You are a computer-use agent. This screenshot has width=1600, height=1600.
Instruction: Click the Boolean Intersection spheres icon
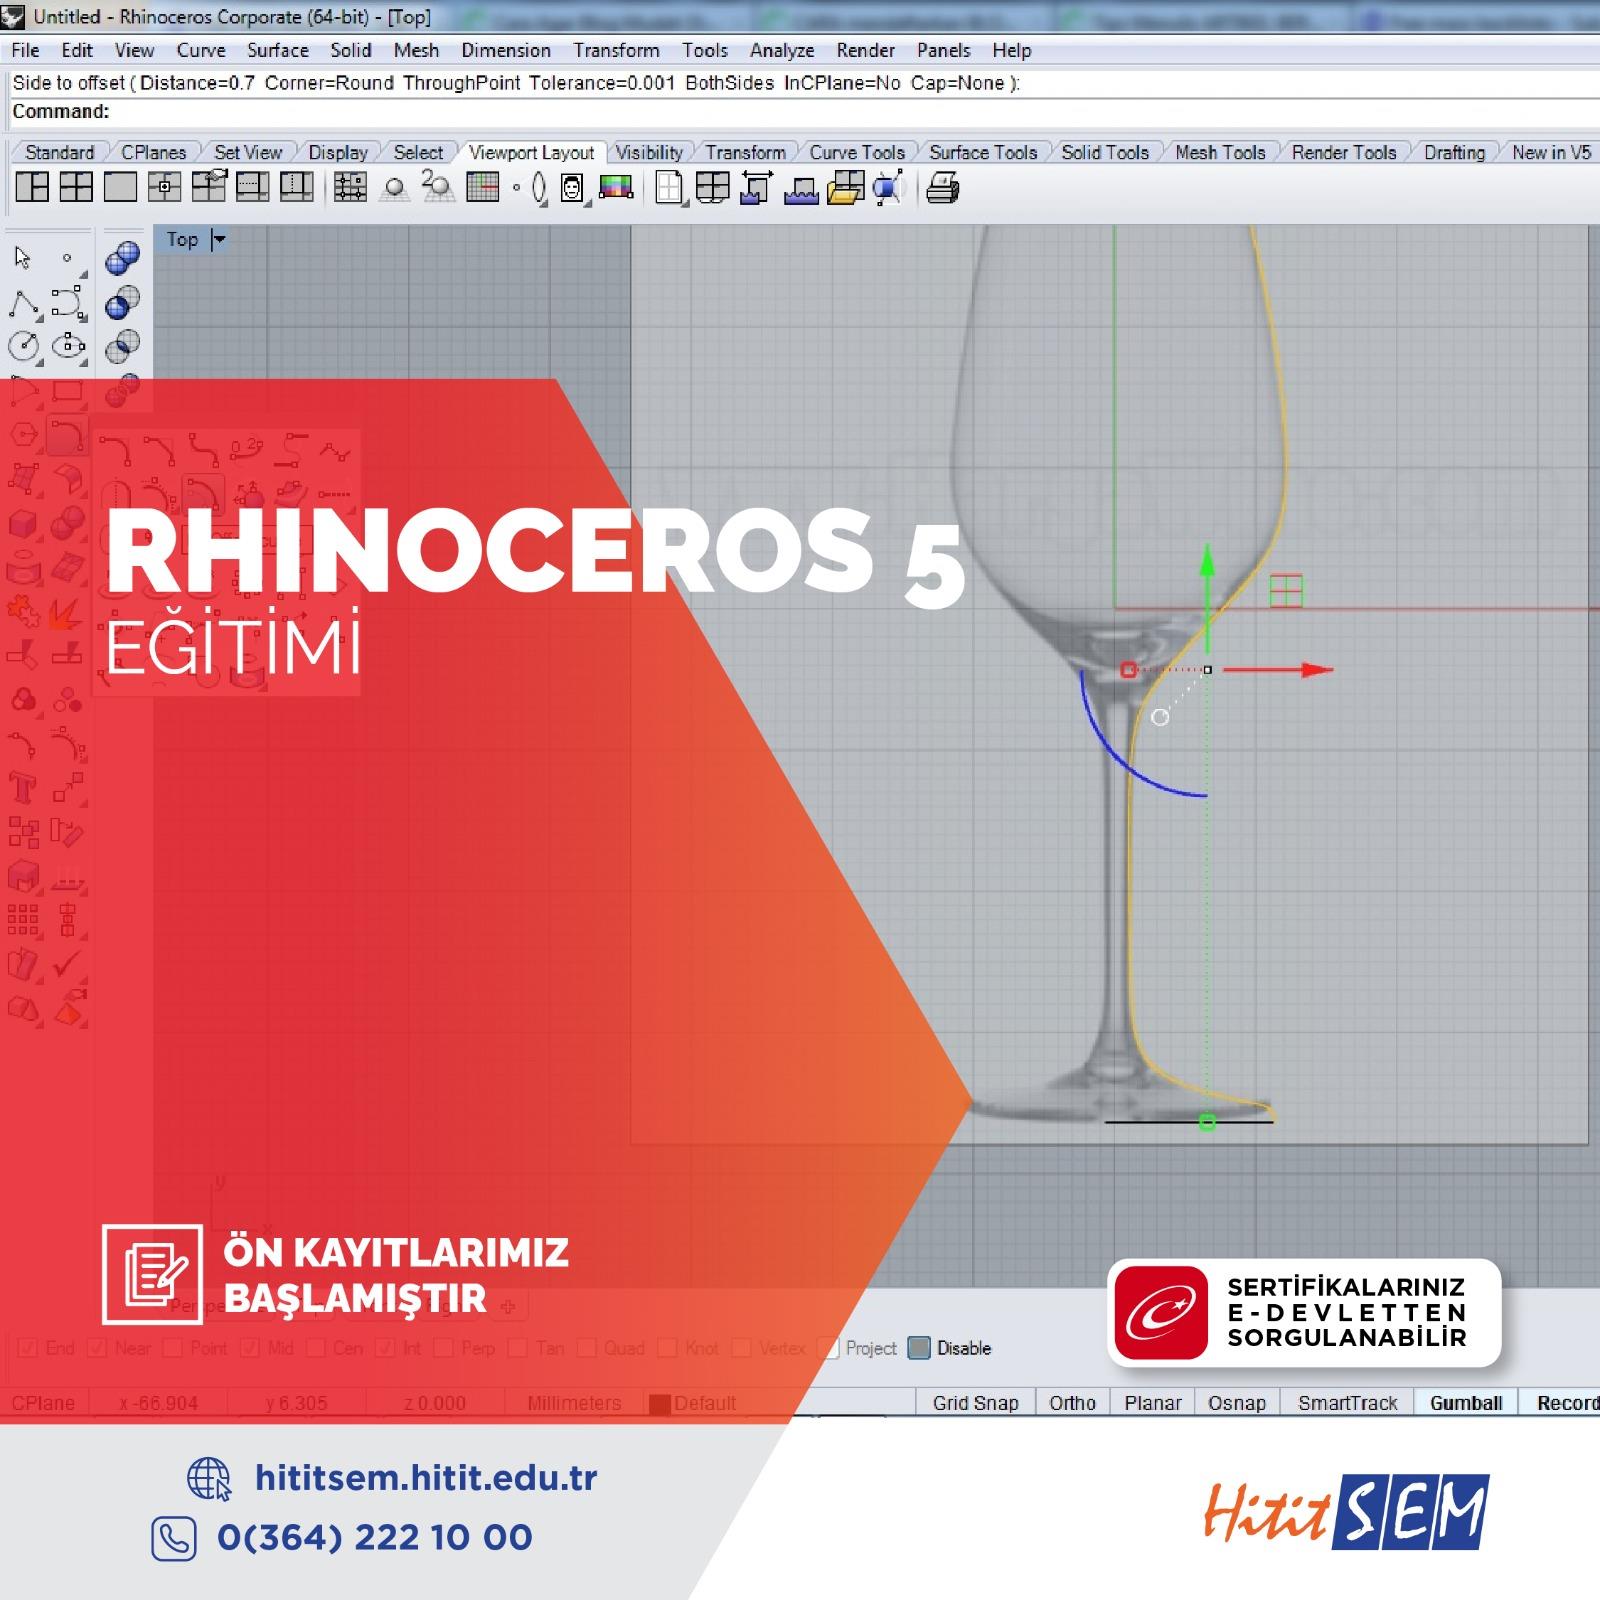pyautogui.click(x=123, y=346)
